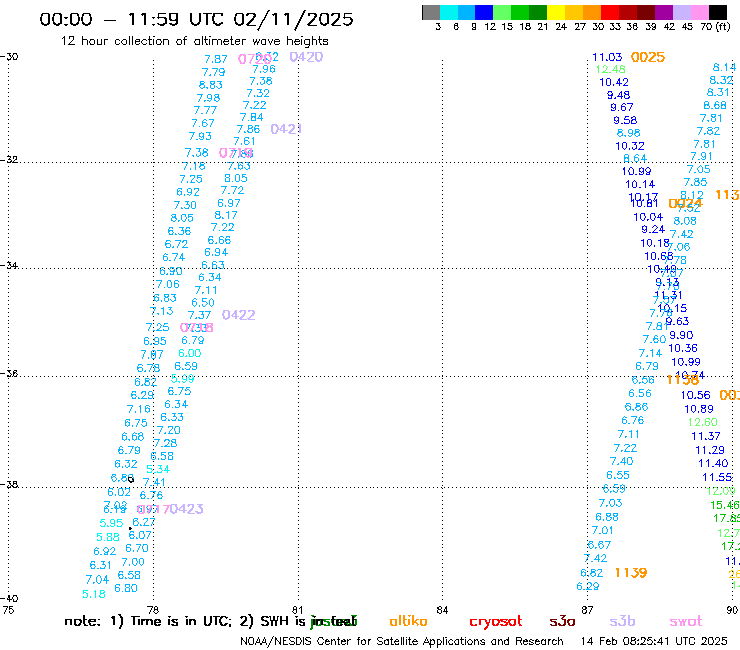
Task: Select the '7.03' wave height value
Action: (x=610, y=503)
